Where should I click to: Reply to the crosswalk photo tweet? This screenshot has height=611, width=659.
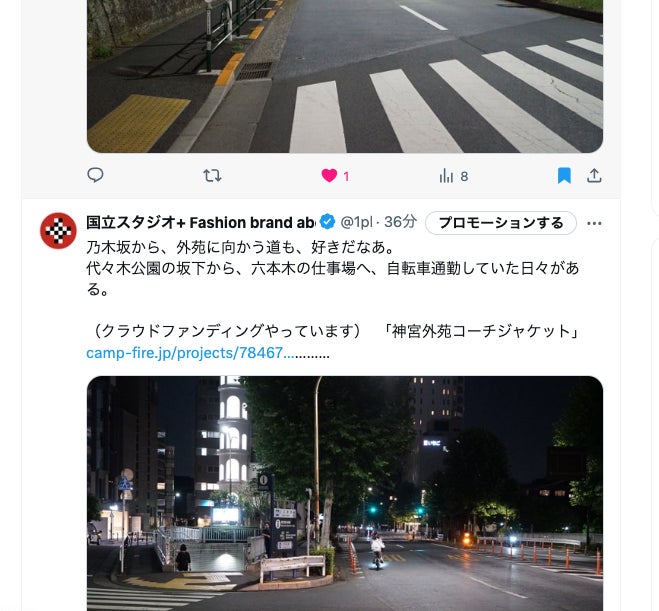pyautogui.click(x=95, y=175)
